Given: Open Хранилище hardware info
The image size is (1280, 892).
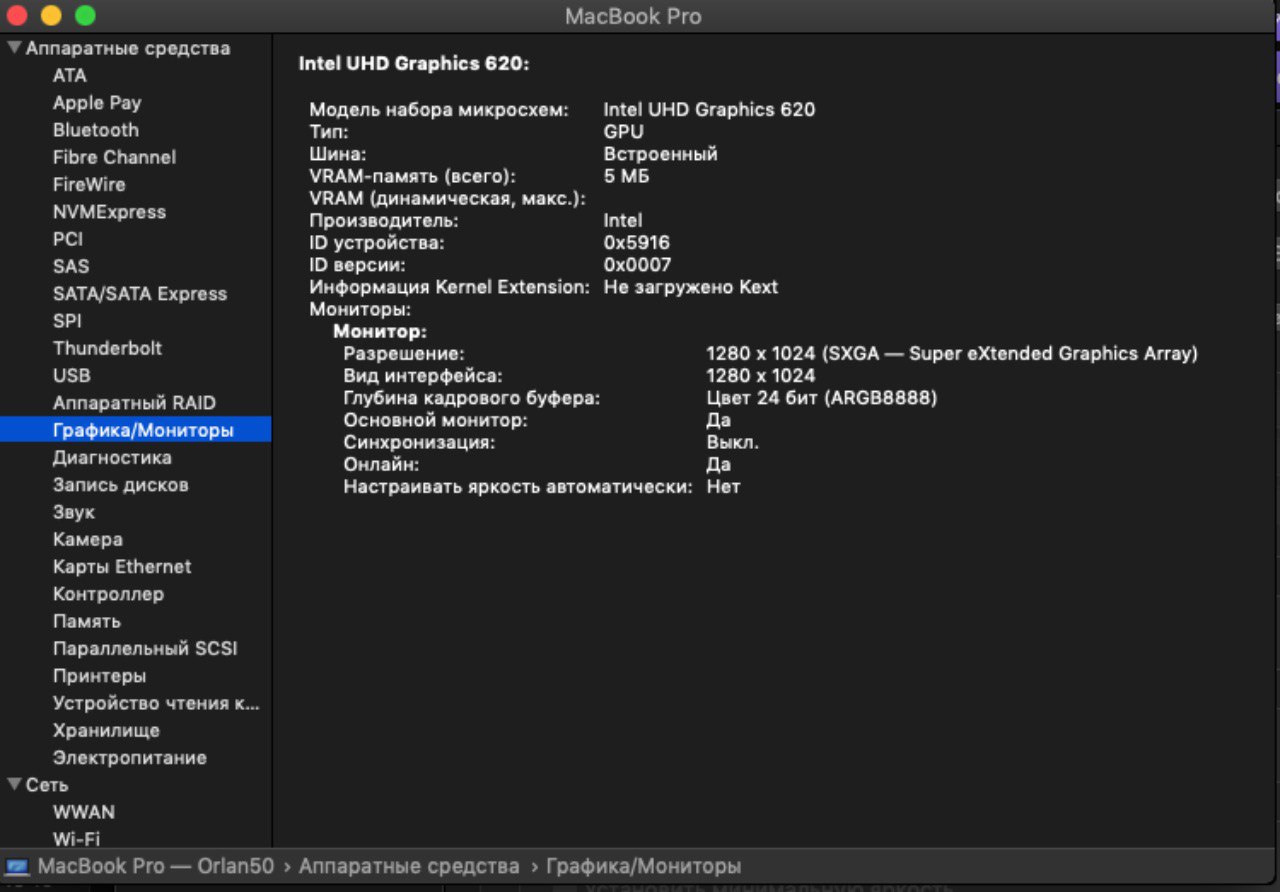Looking at the screenshot, I should [106, 731].
